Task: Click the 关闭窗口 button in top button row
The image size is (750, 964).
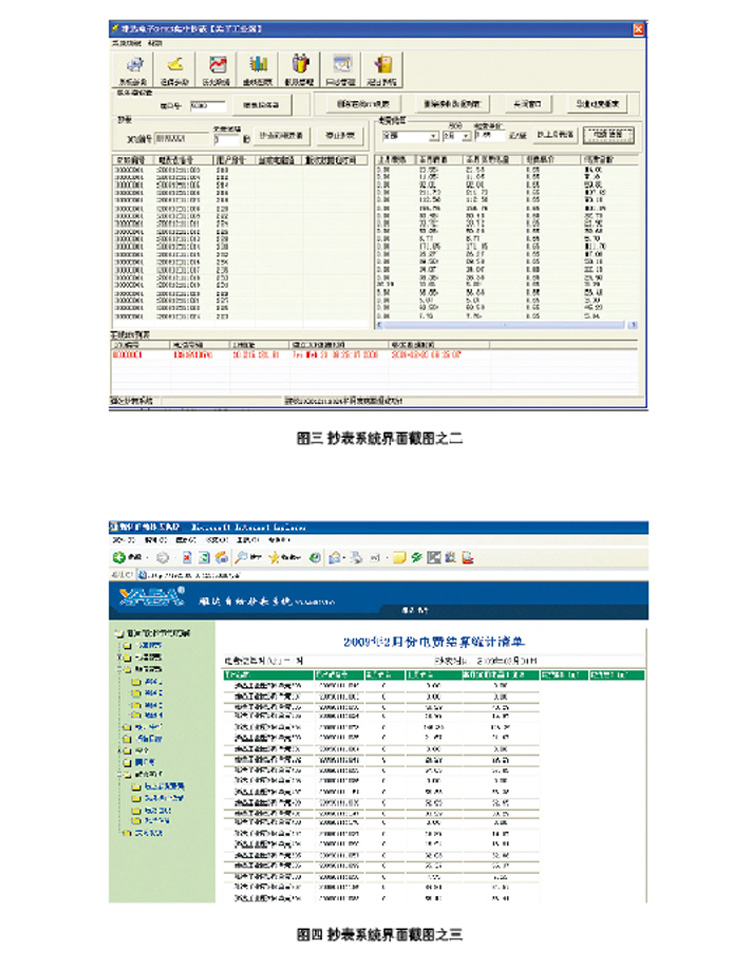Action: point(527,104)
